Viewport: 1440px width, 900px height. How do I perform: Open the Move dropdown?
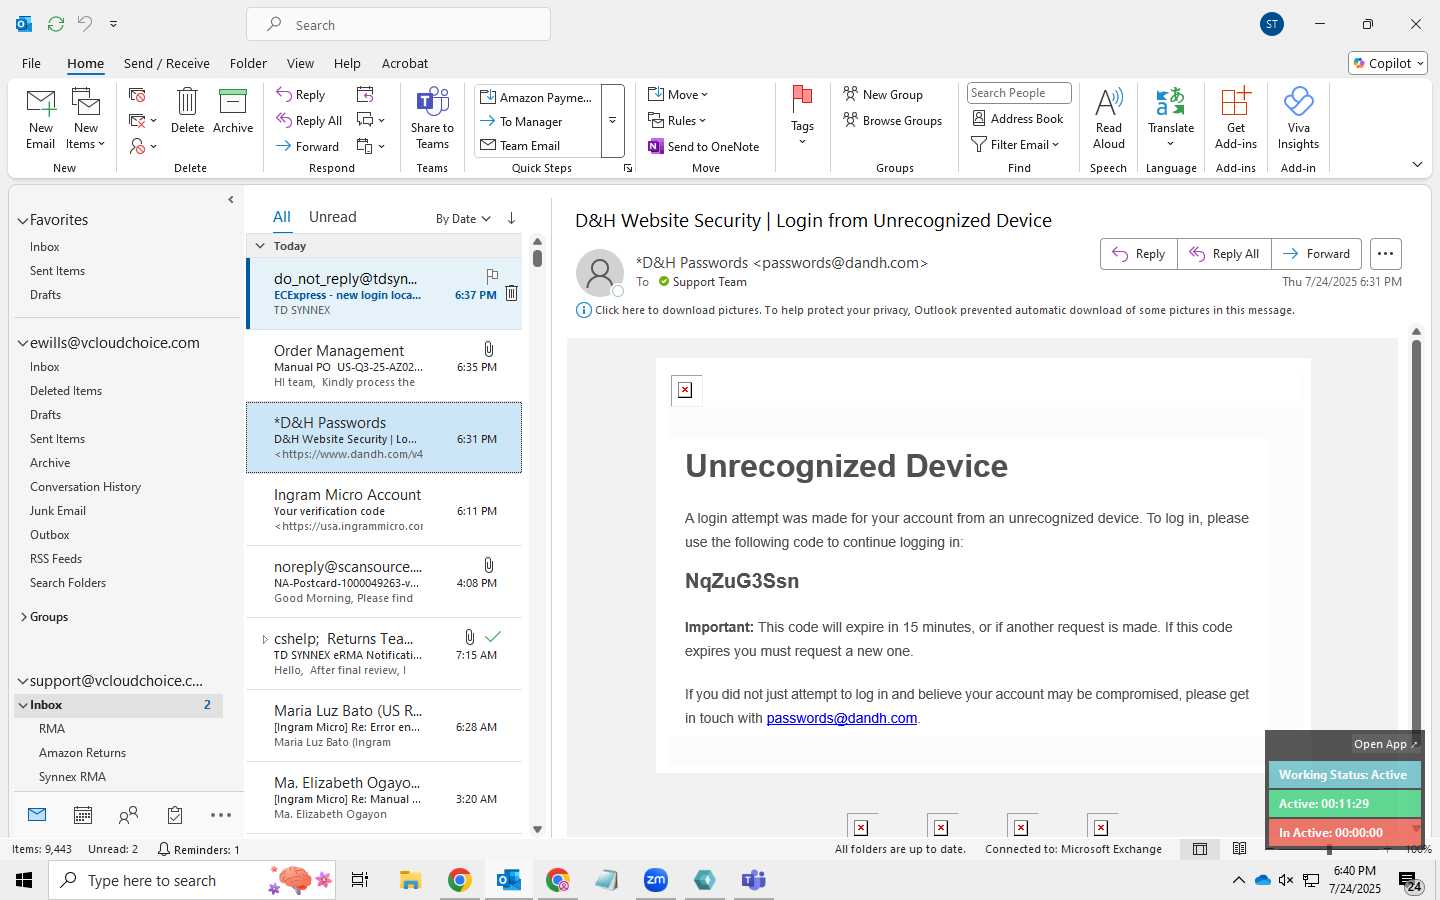click(678, 94)
